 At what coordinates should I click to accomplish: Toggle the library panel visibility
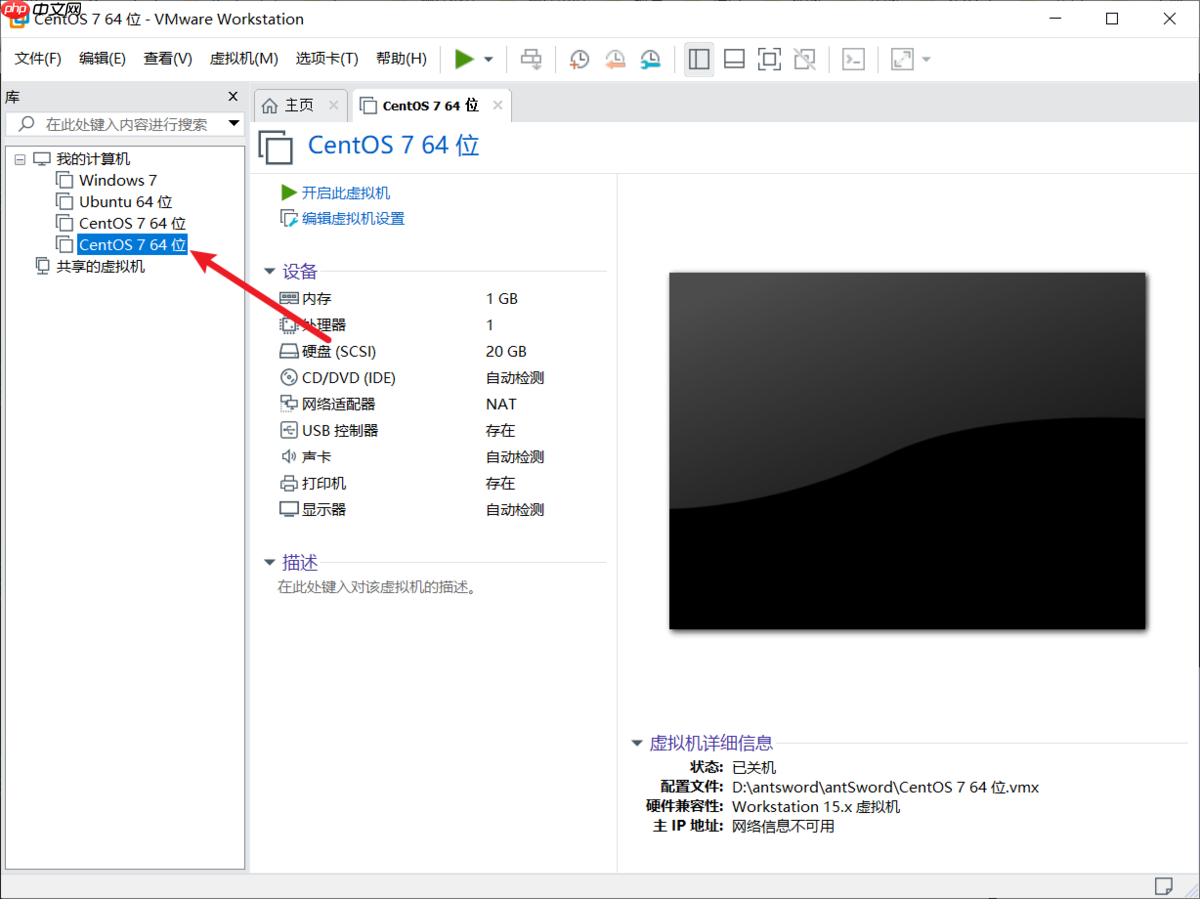click(698, 59)
